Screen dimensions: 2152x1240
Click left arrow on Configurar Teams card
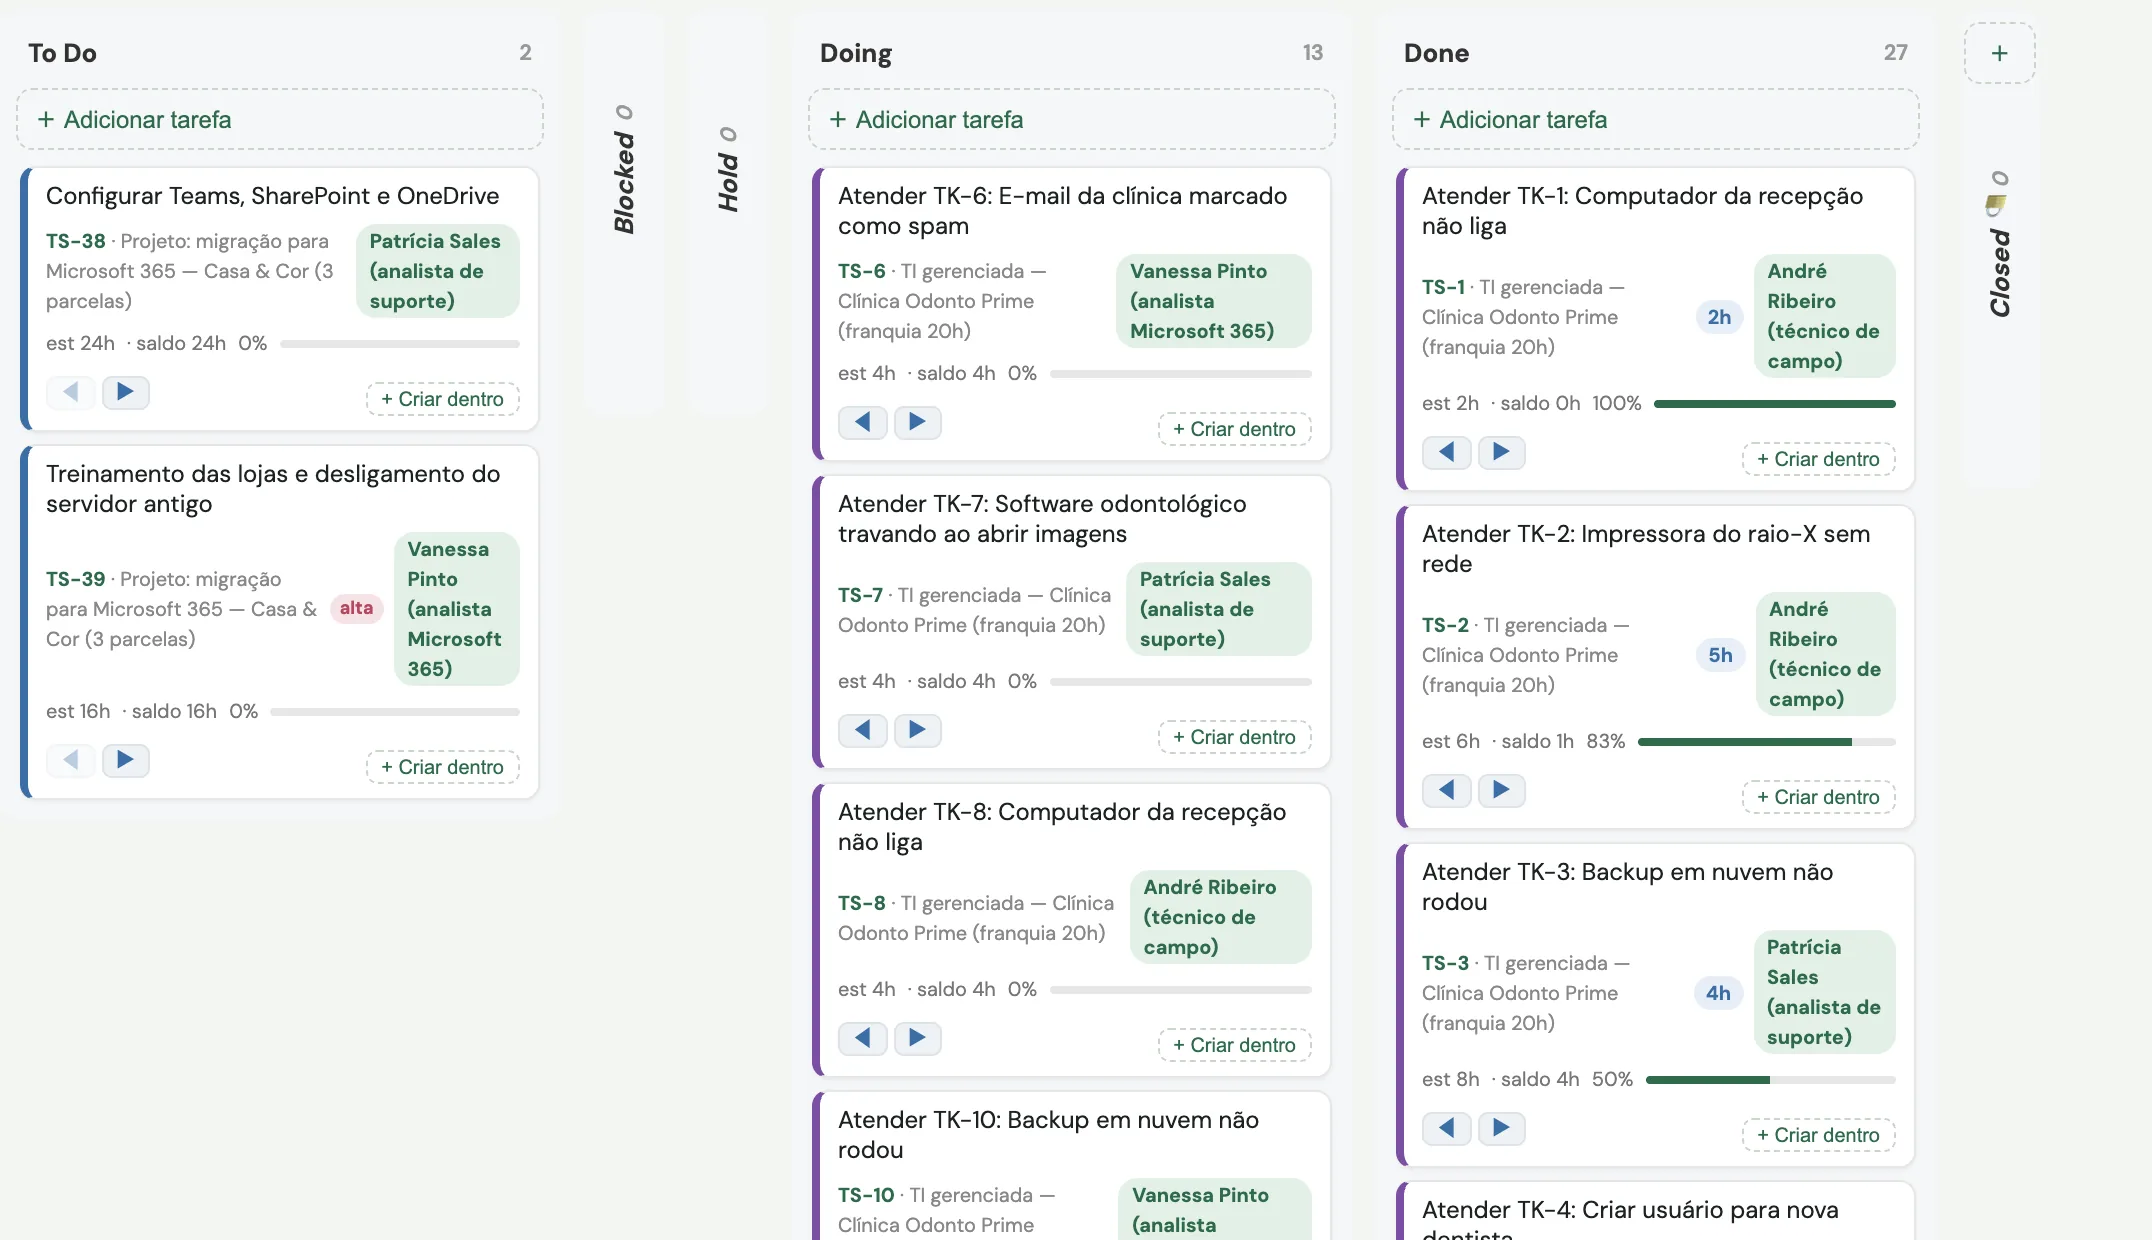click(71, 392)
